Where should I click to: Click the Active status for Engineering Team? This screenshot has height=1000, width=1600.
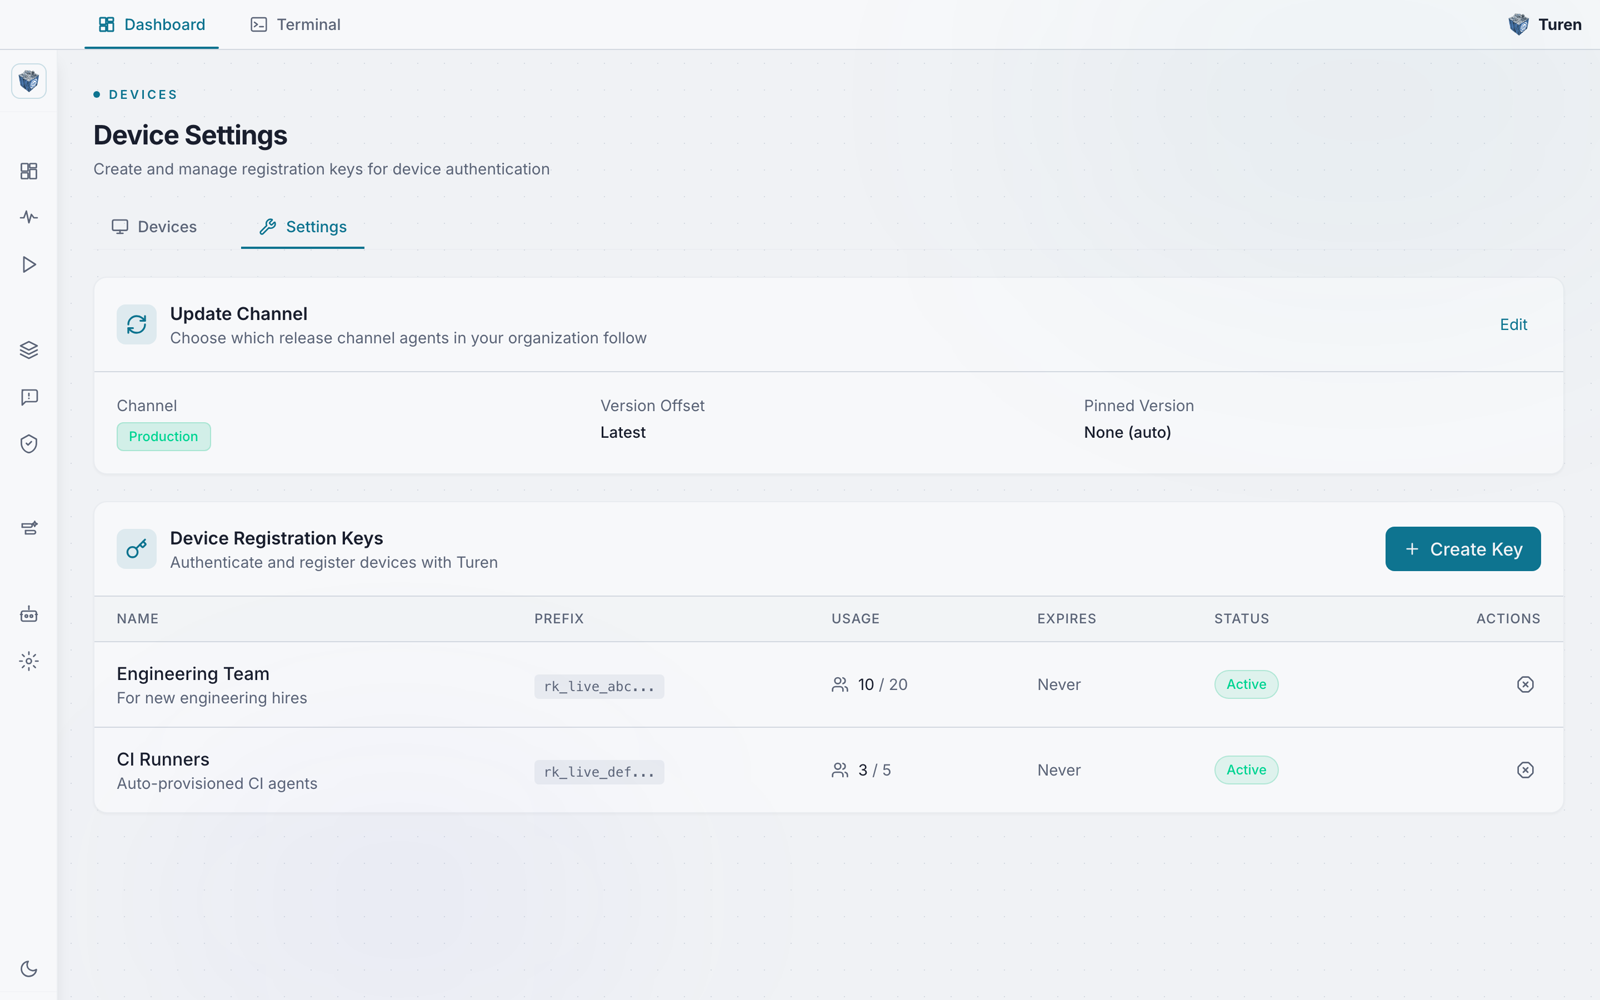tap(1246, 684)
